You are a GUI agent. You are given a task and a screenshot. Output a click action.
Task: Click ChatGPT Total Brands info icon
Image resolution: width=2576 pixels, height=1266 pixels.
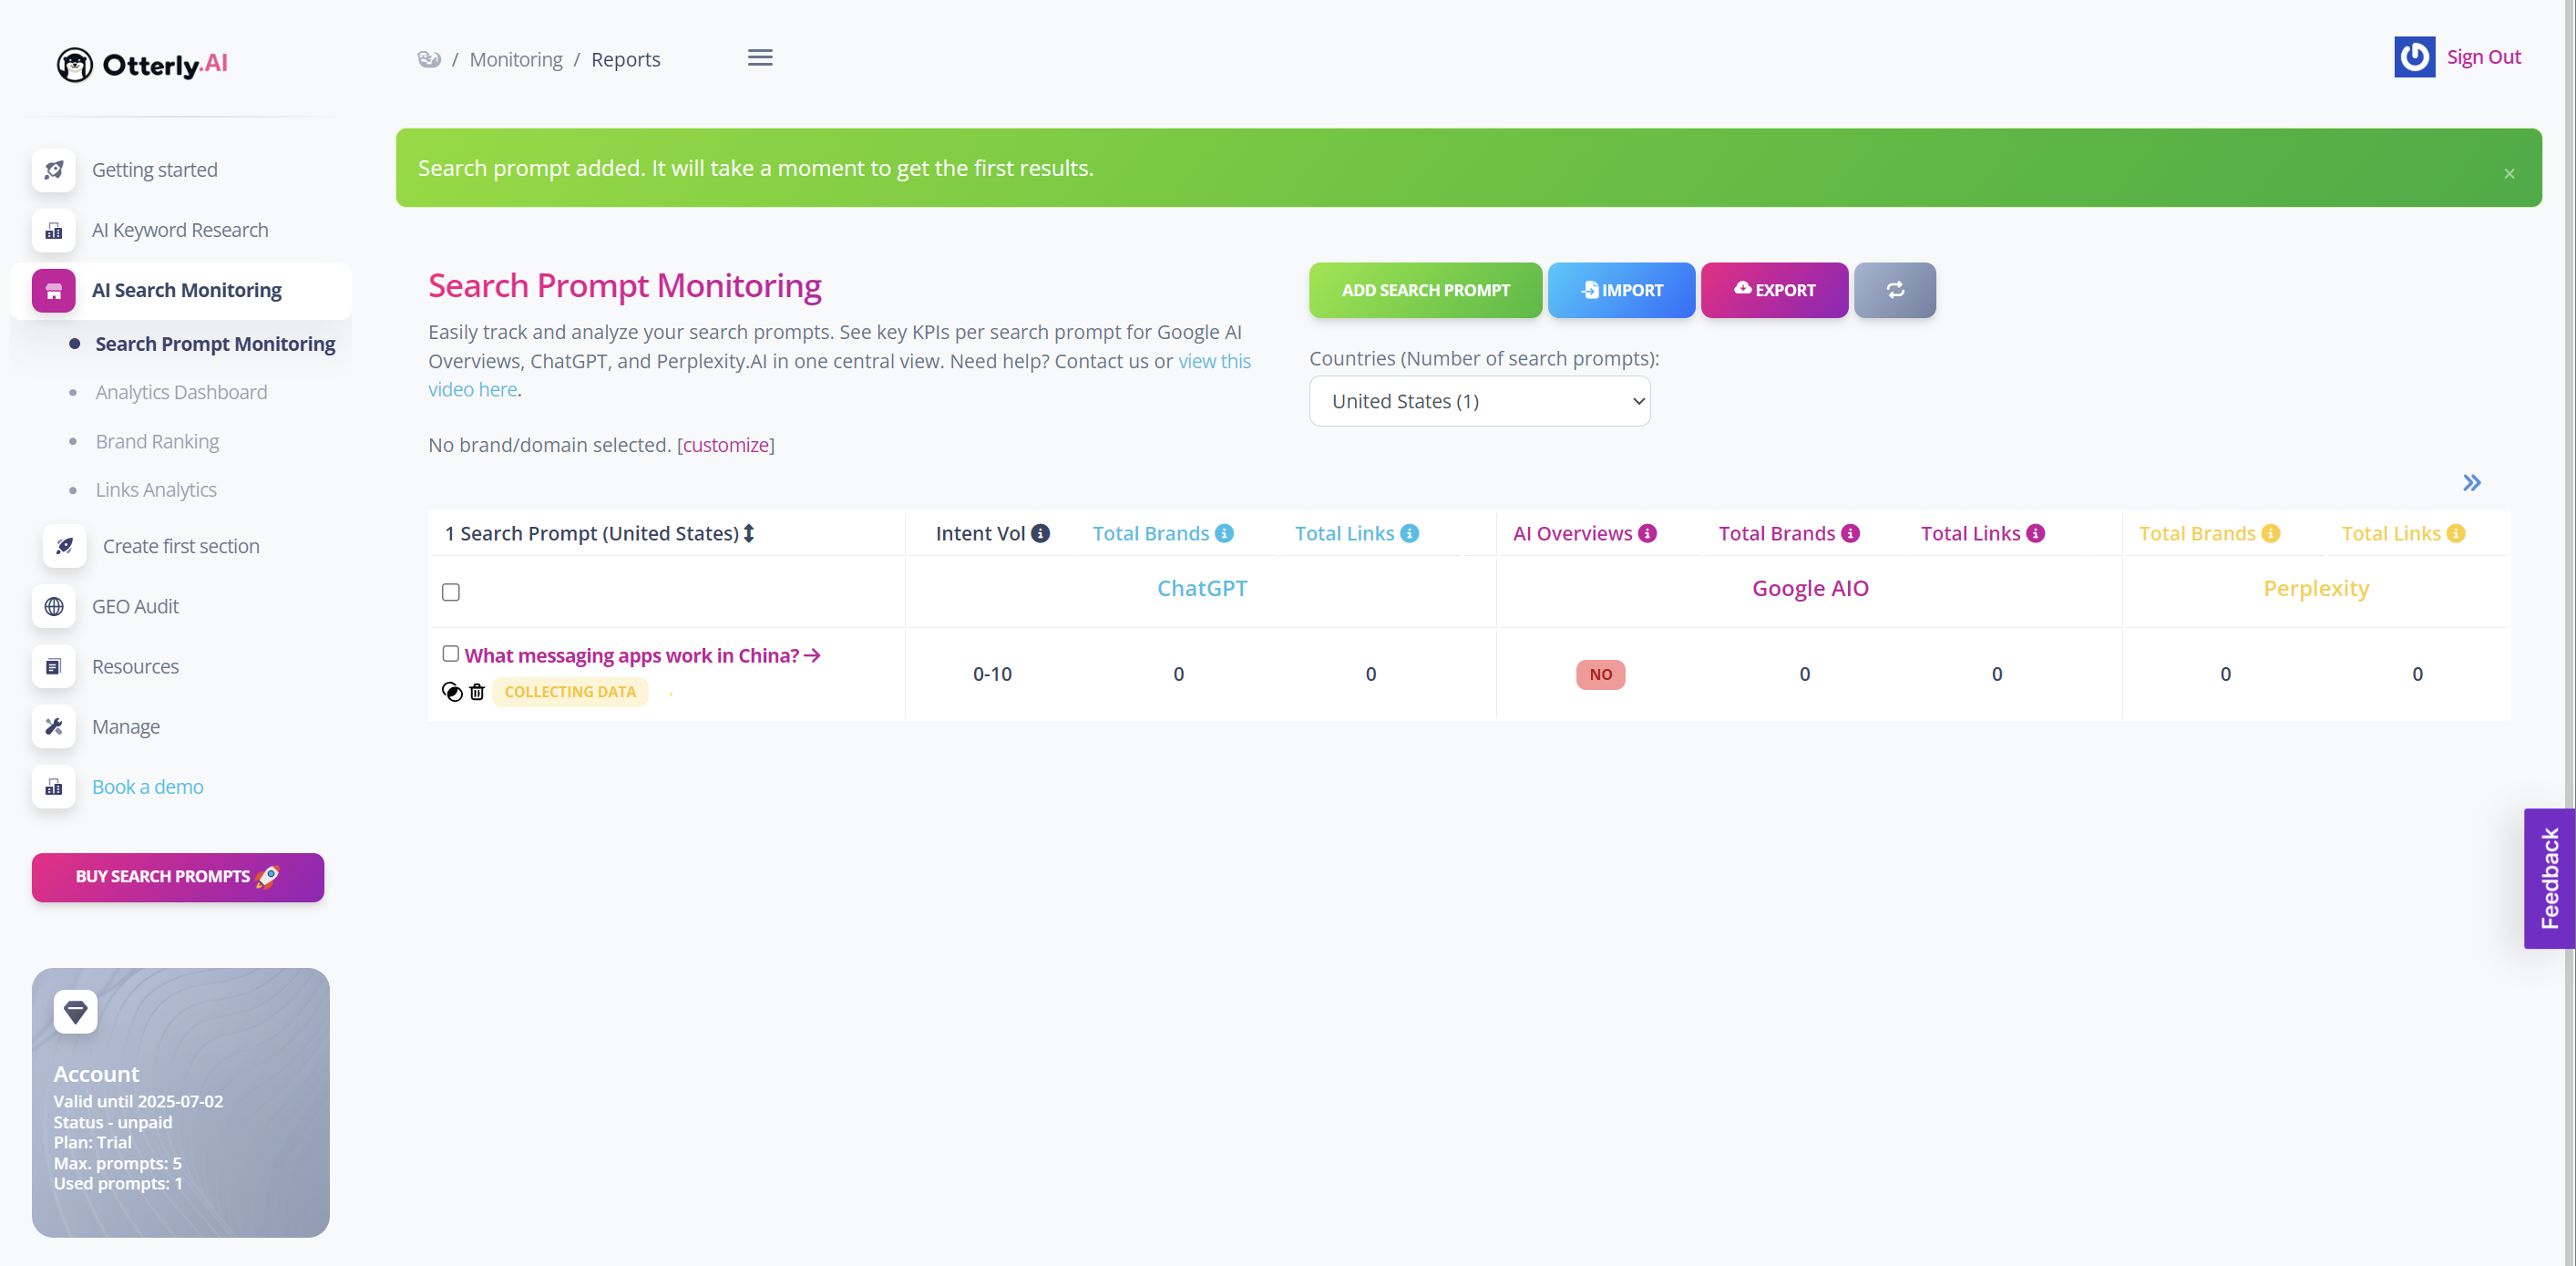(1224, 534)
